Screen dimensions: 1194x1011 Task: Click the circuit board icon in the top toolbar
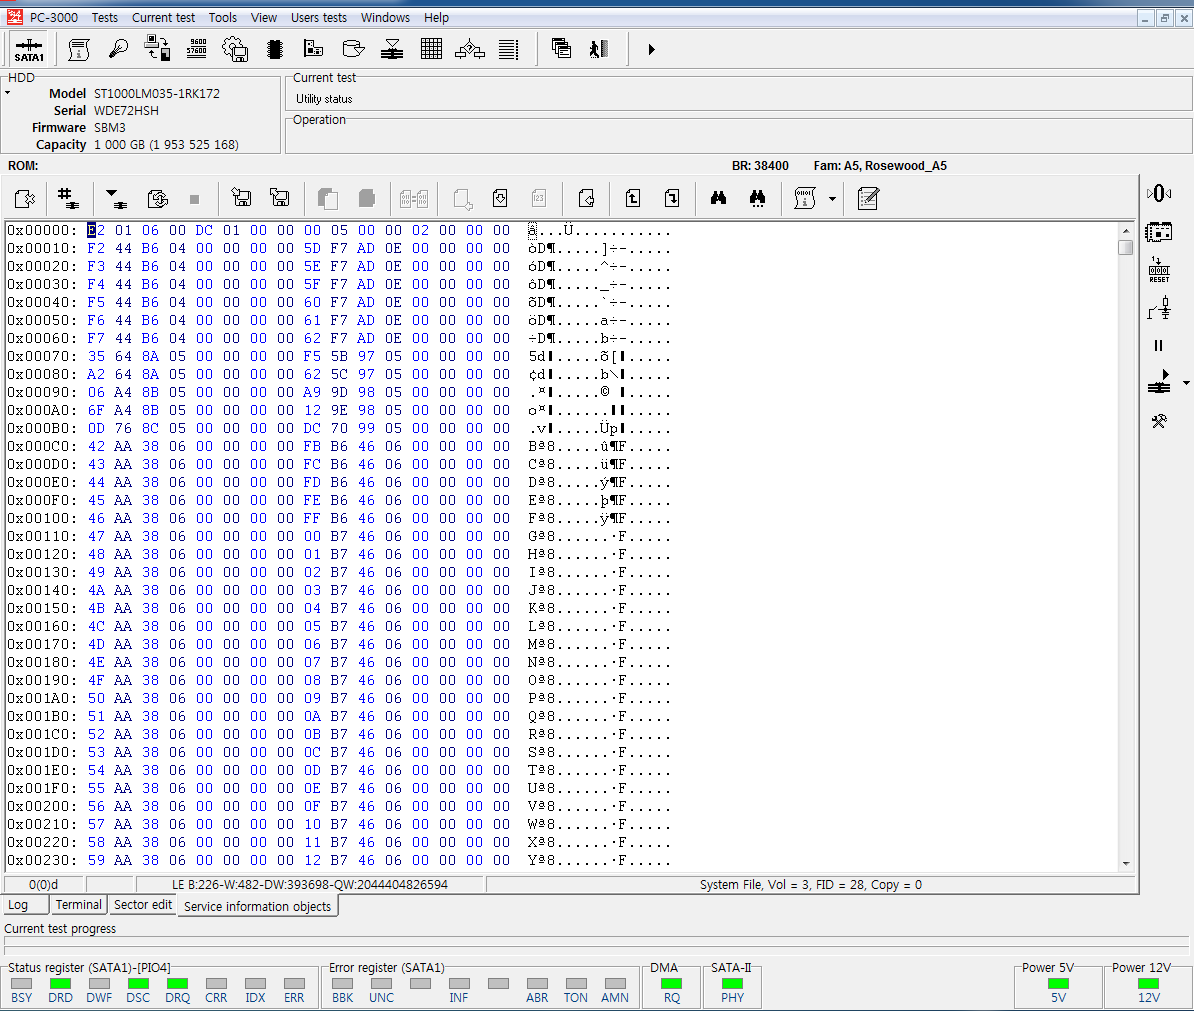(x=314, y=49)
